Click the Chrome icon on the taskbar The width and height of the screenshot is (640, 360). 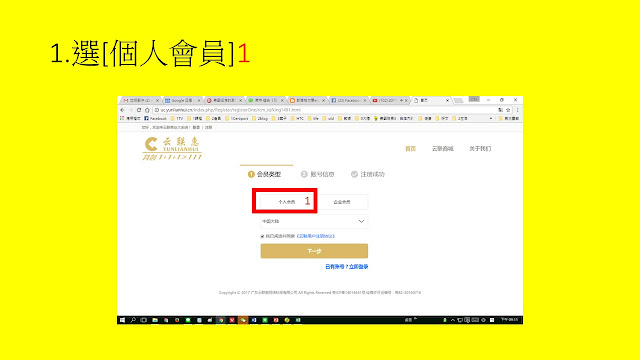click(221, 320)
